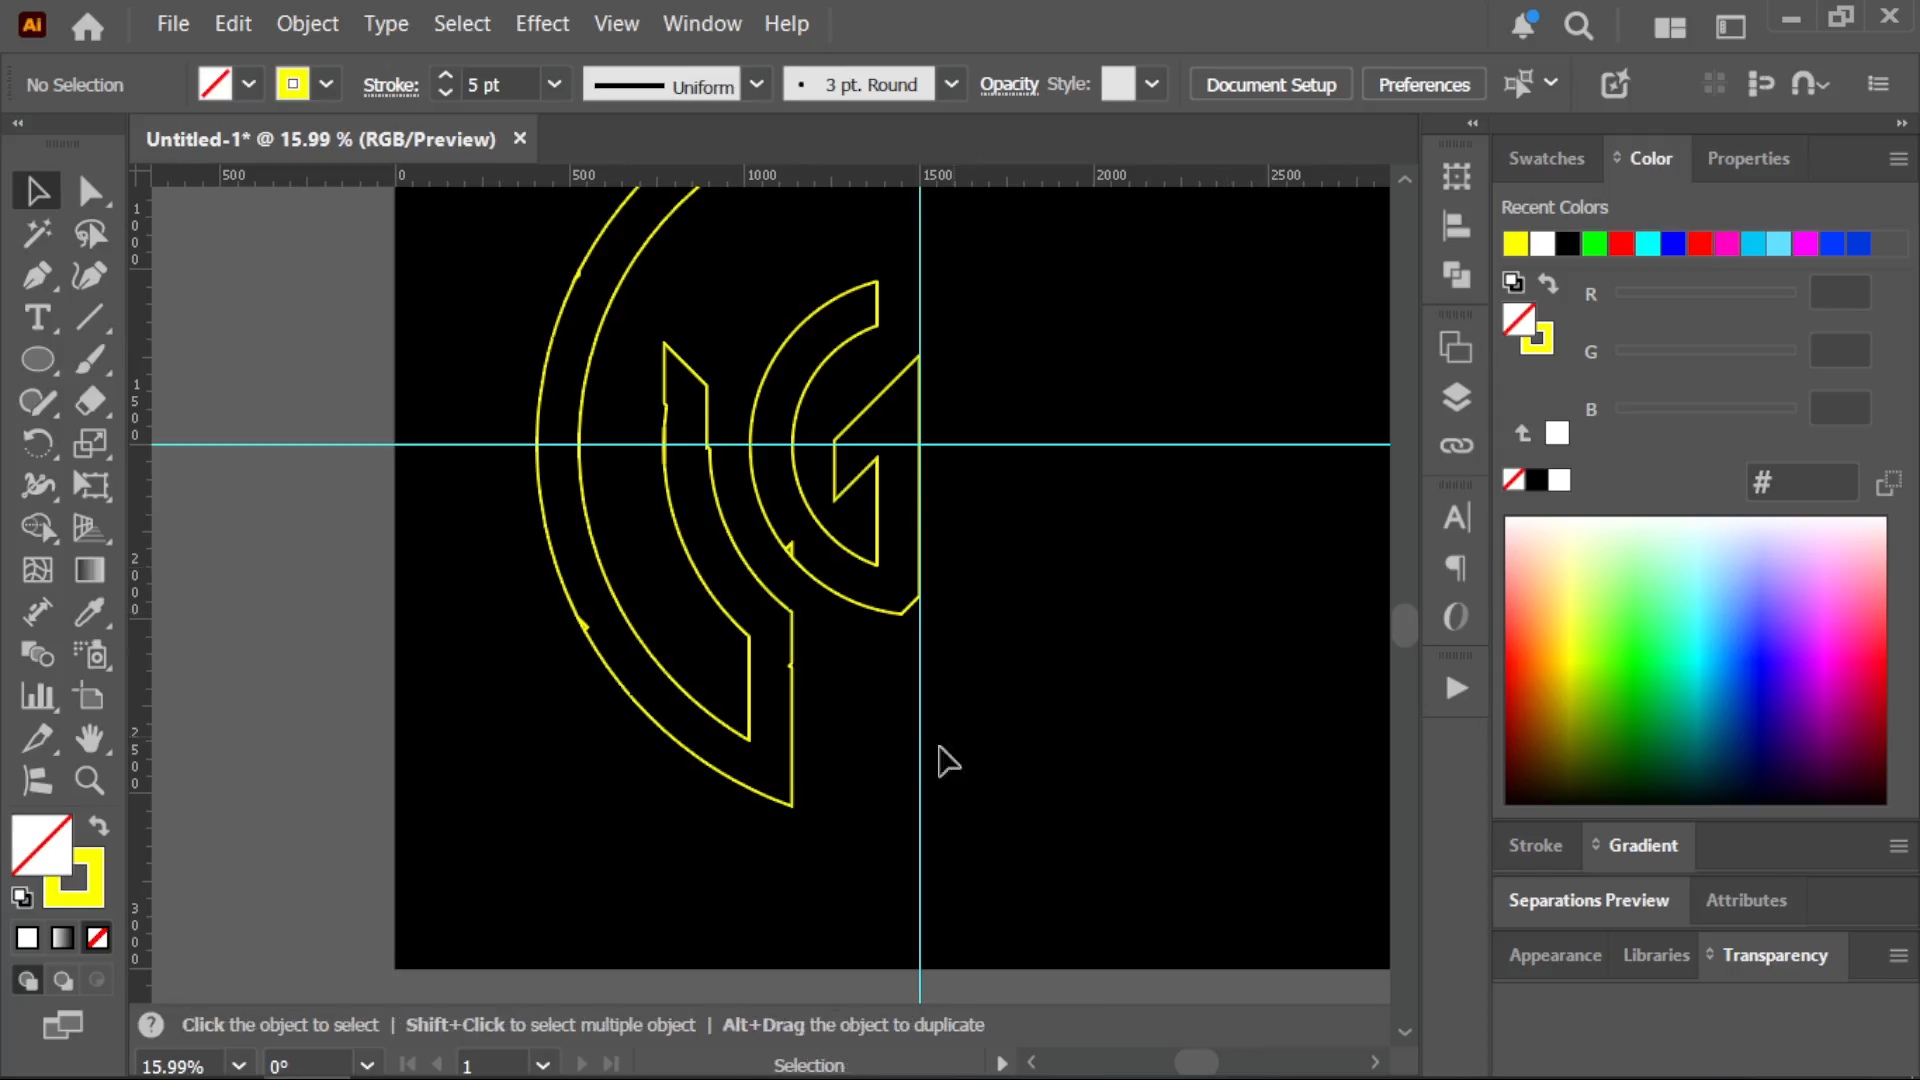The image size is (1920, 1080).
Task: Select the Mesh tool
Action: point(37,570)
